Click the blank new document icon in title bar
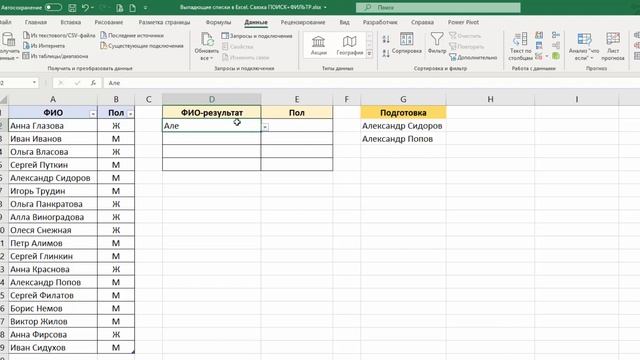The height and width of the screenshot is (360, 640). (132, 7)
